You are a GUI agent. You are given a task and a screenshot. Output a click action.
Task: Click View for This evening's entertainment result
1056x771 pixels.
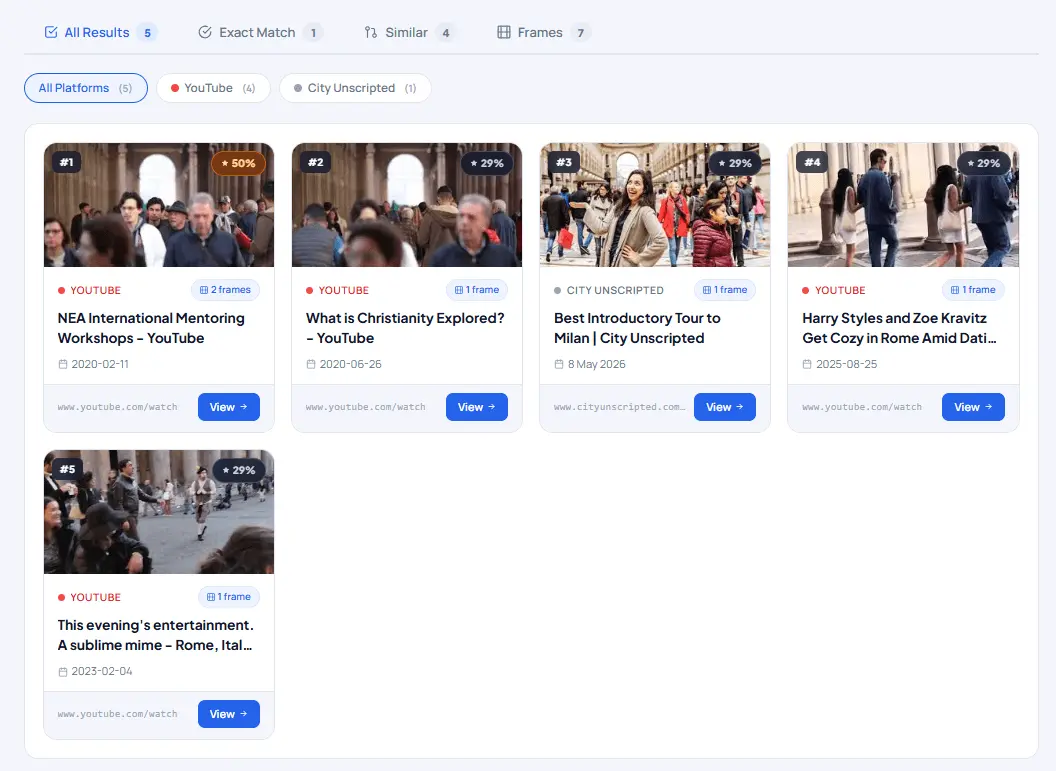tap(228, 714)
